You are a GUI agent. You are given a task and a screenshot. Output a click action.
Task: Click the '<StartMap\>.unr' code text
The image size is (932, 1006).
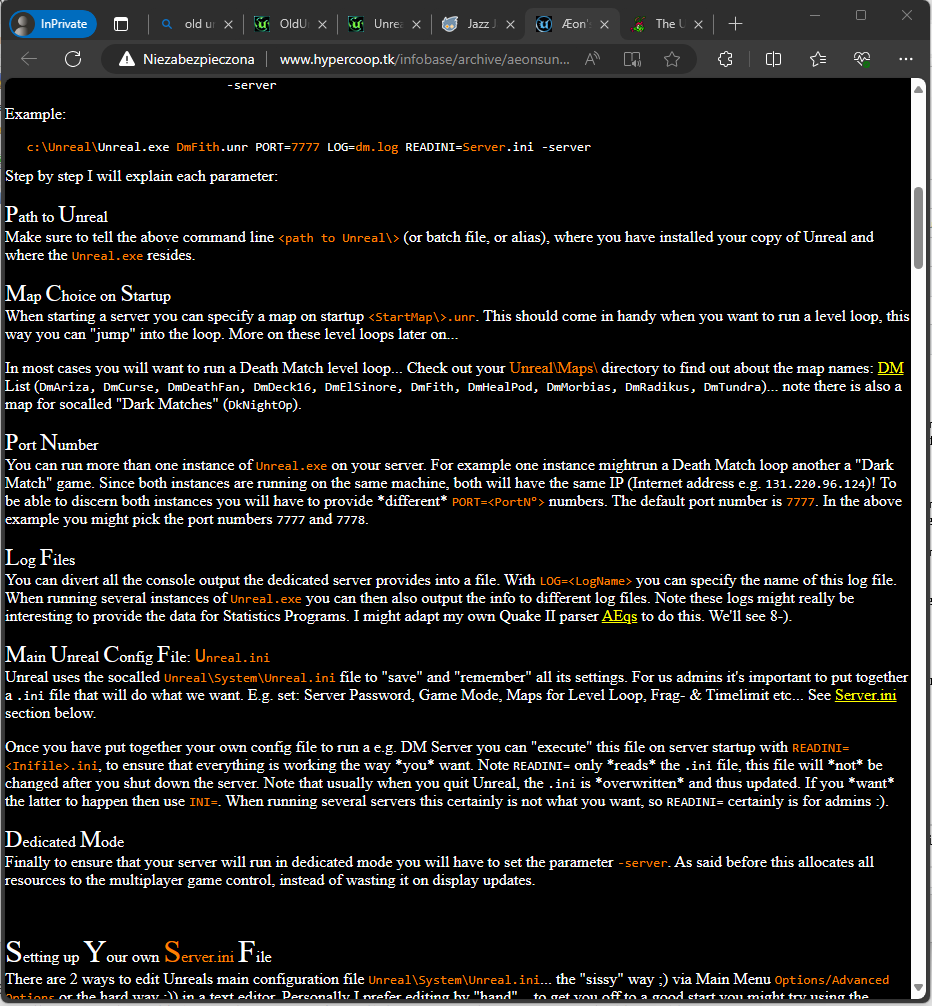pos(422,317)
